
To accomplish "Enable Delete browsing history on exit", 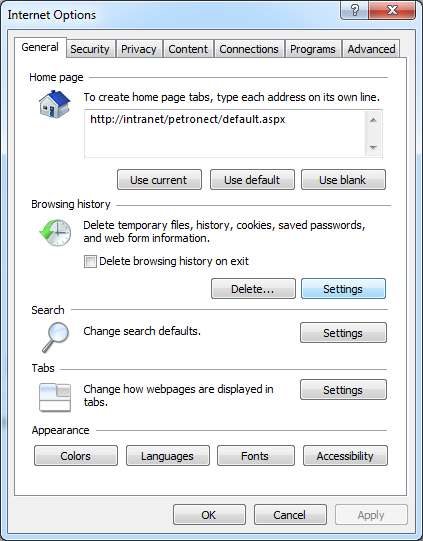I will click(x=90, y=262).
